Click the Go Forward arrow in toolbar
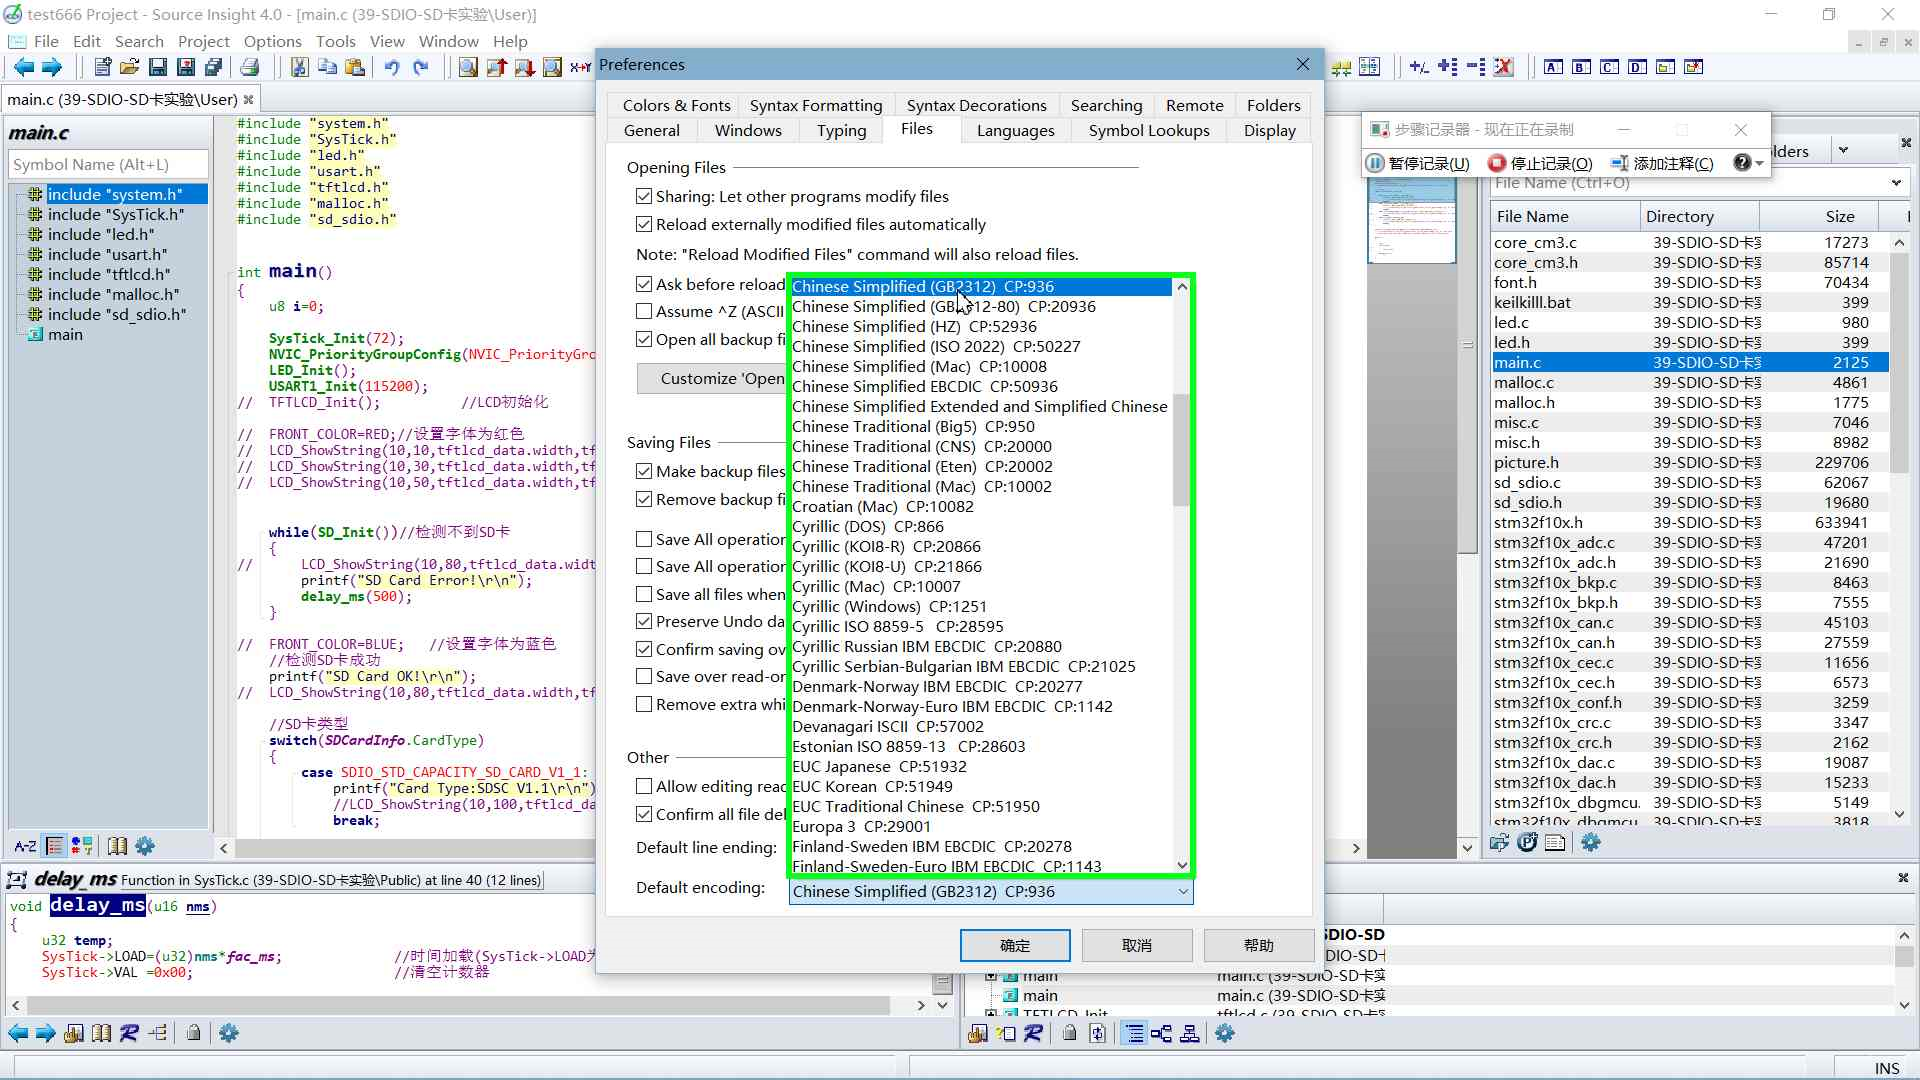Viewport: 1920px width, 1080px height. pos(51,67)
